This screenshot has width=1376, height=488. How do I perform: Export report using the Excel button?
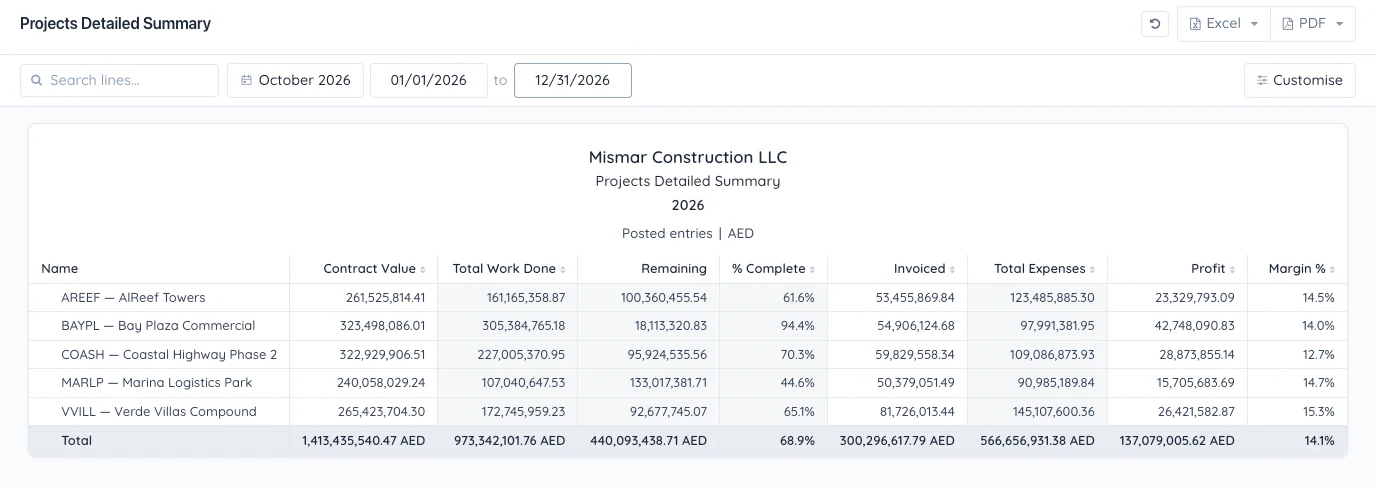pos(1213,24)
